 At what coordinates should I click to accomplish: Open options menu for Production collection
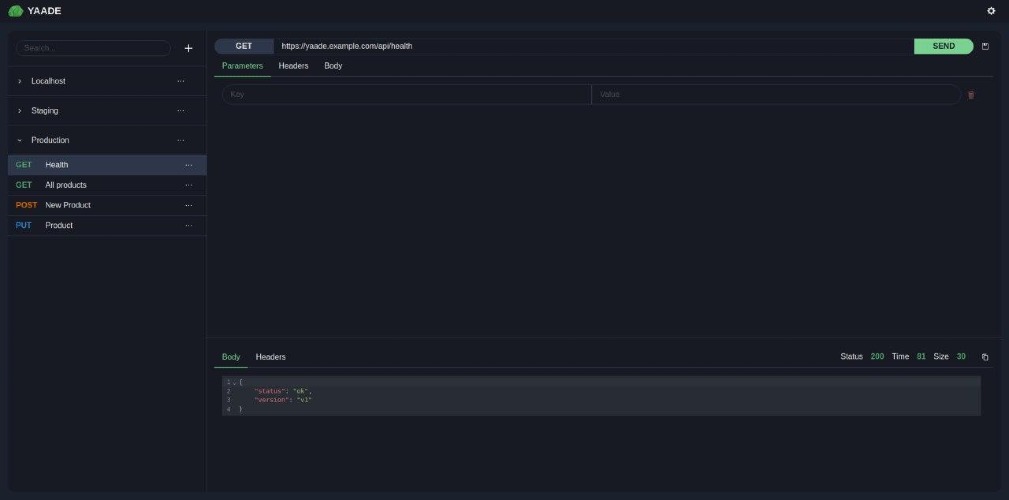click(x=181, y=140)
